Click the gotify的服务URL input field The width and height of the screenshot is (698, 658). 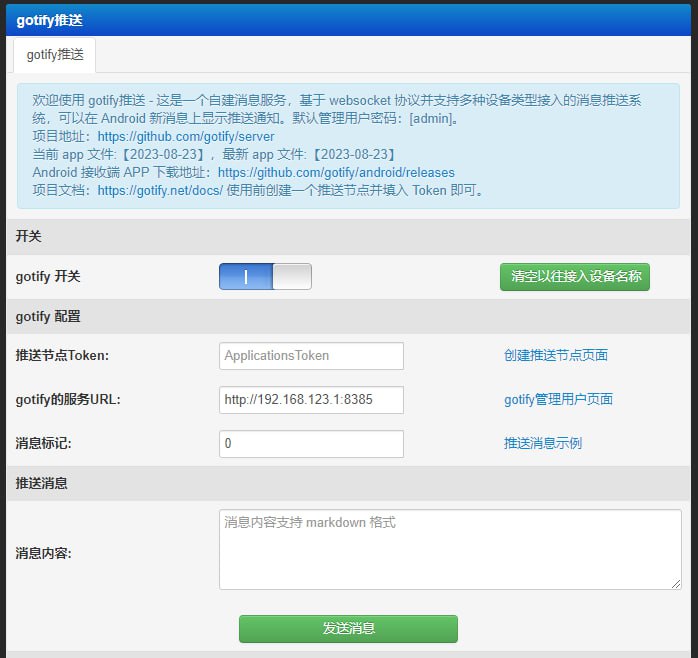[x=311, y=400]
